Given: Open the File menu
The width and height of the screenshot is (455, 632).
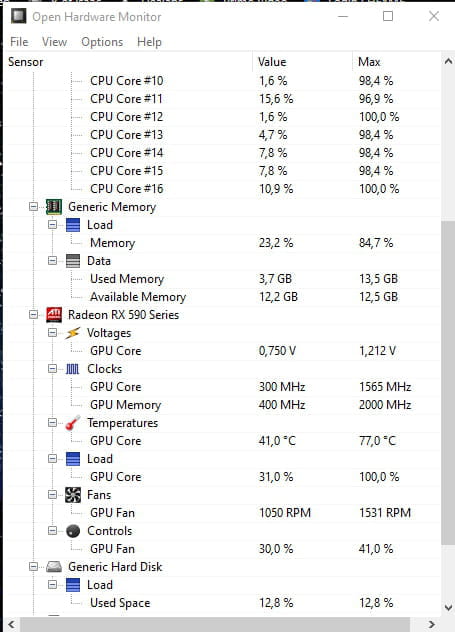Looking at the screenshot, I should pyautogui.click(x=19, y=42).
